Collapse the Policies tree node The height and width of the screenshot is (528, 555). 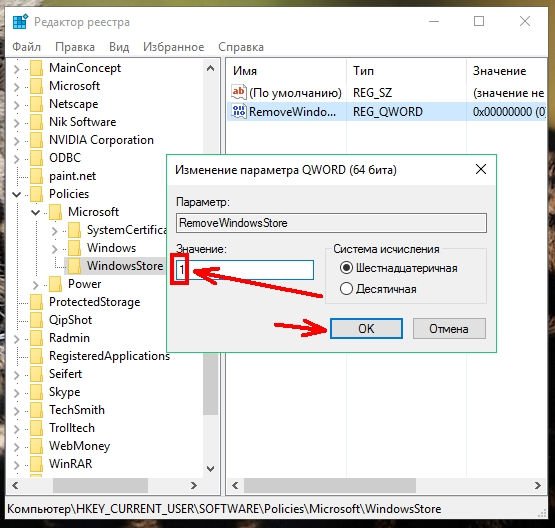pyautogui.click(x=17, y=194)
